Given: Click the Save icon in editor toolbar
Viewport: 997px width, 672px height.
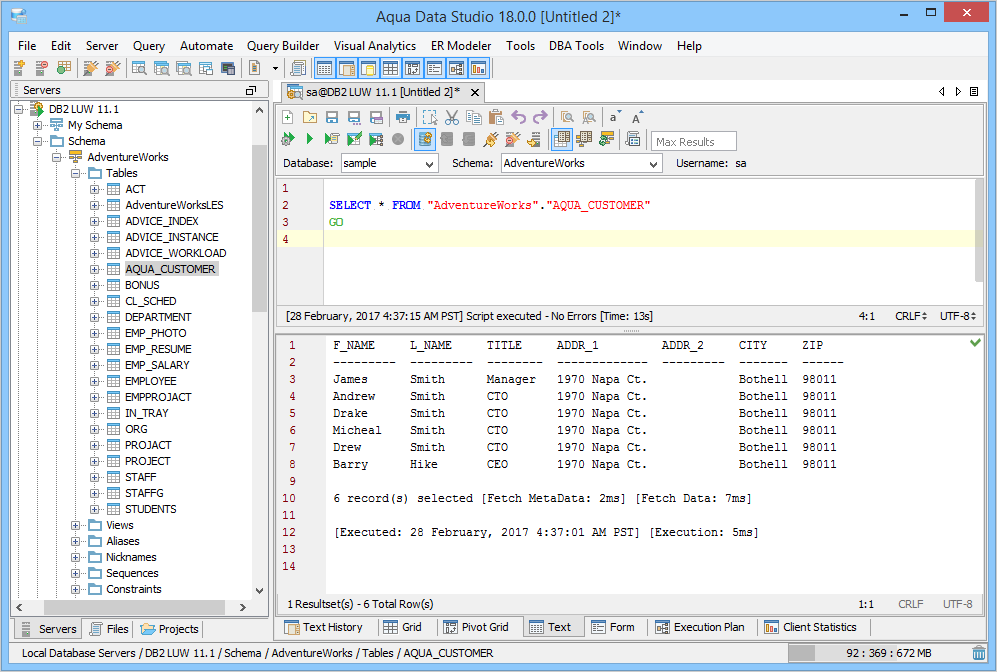Looking at the screenshot, I should (332, 117).
